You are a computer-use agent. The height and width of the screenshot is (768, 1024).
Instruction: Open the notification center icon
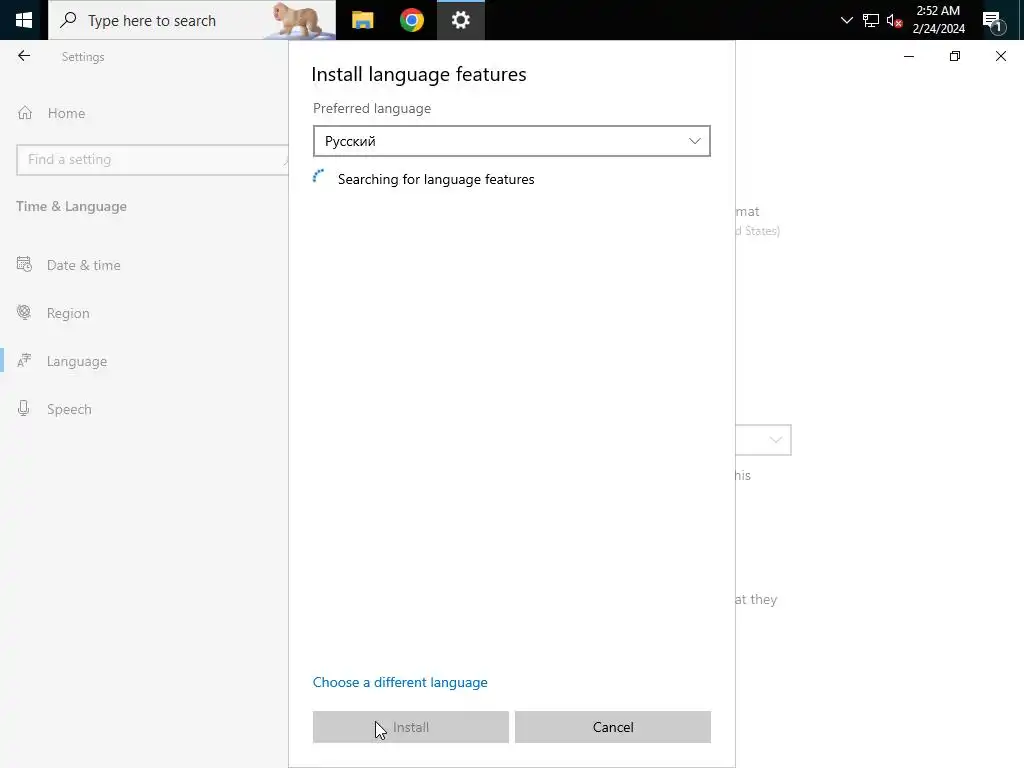[x=994, y=22]
